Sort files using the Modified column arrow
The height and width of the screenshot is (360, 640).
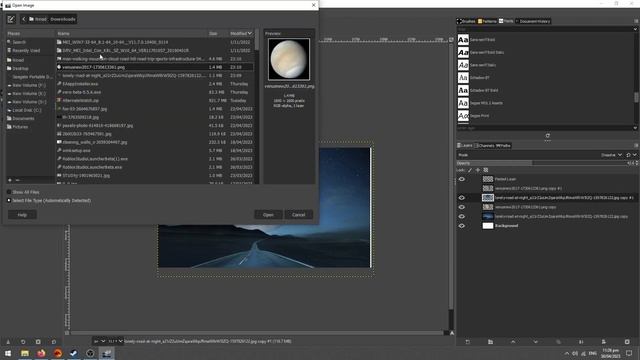click(x=250, y=33)
